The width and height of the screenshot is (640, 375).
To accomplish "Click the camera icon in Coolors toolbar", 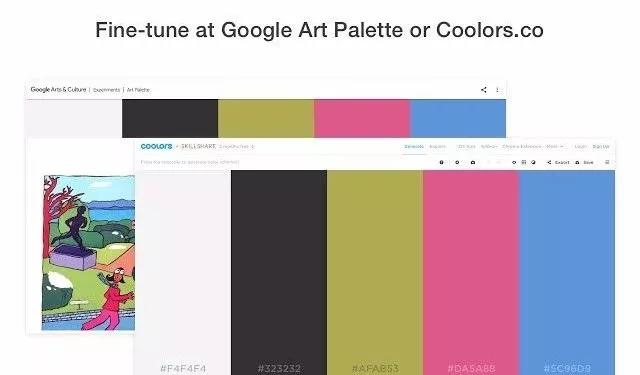I will (473, 162).
